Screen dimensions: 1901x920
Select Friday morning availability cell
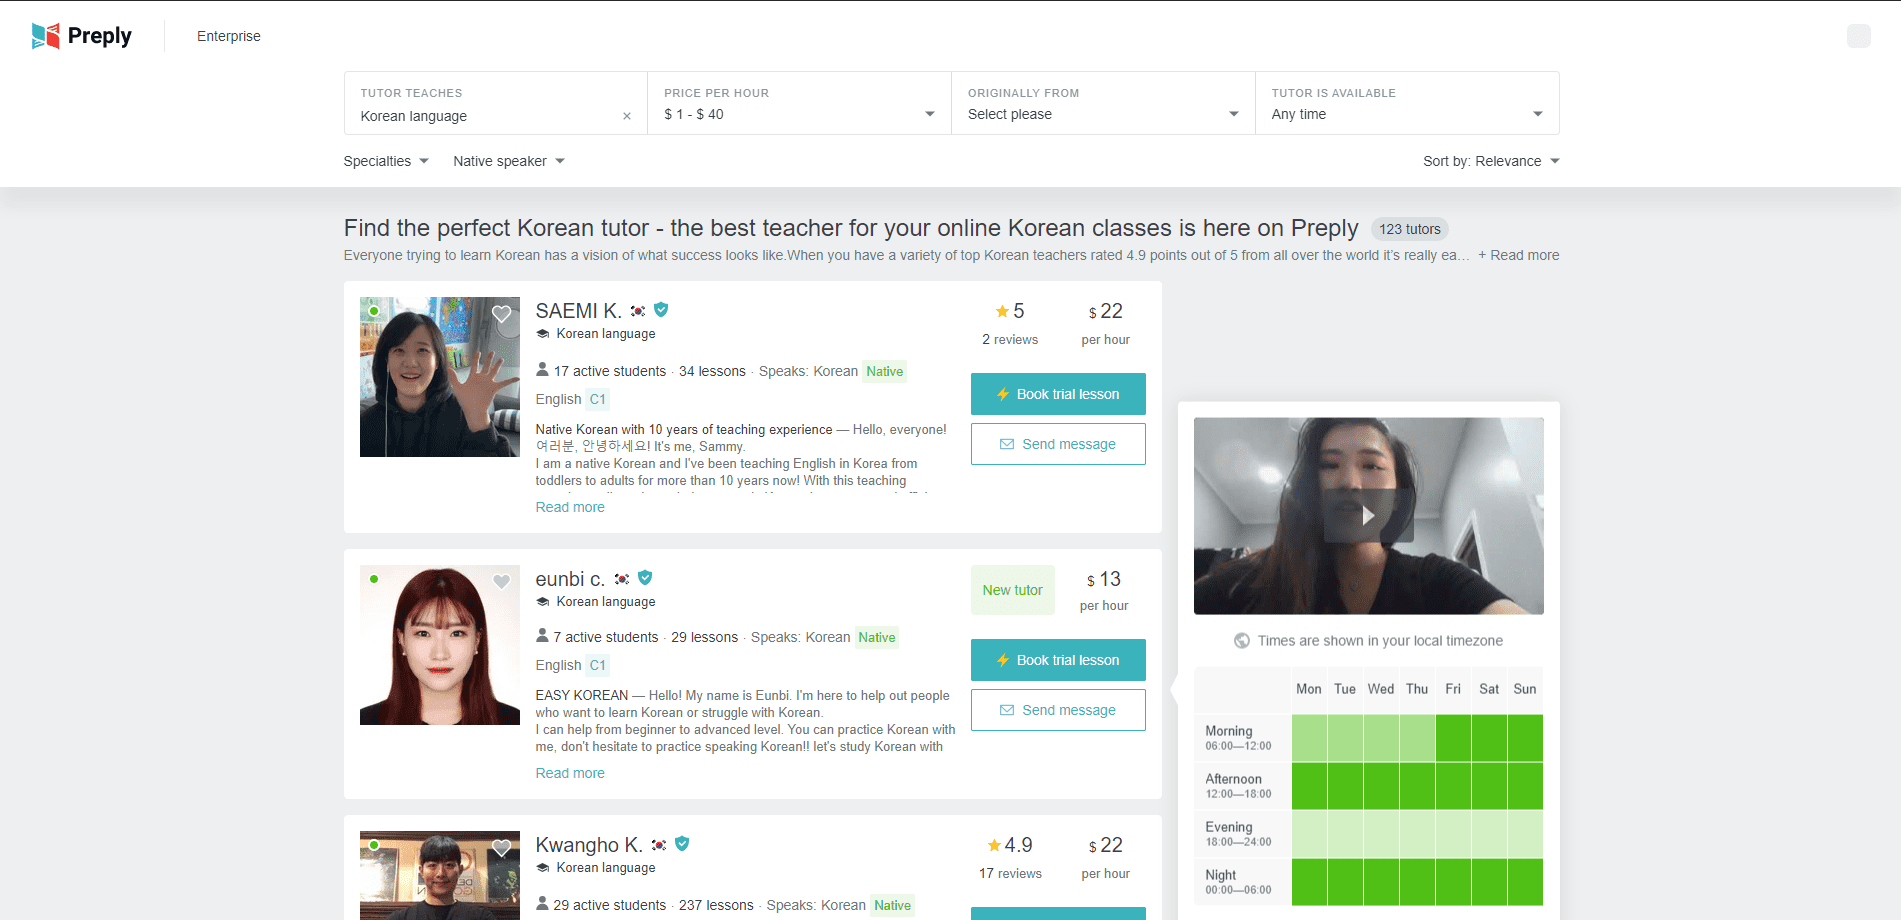1453,738
